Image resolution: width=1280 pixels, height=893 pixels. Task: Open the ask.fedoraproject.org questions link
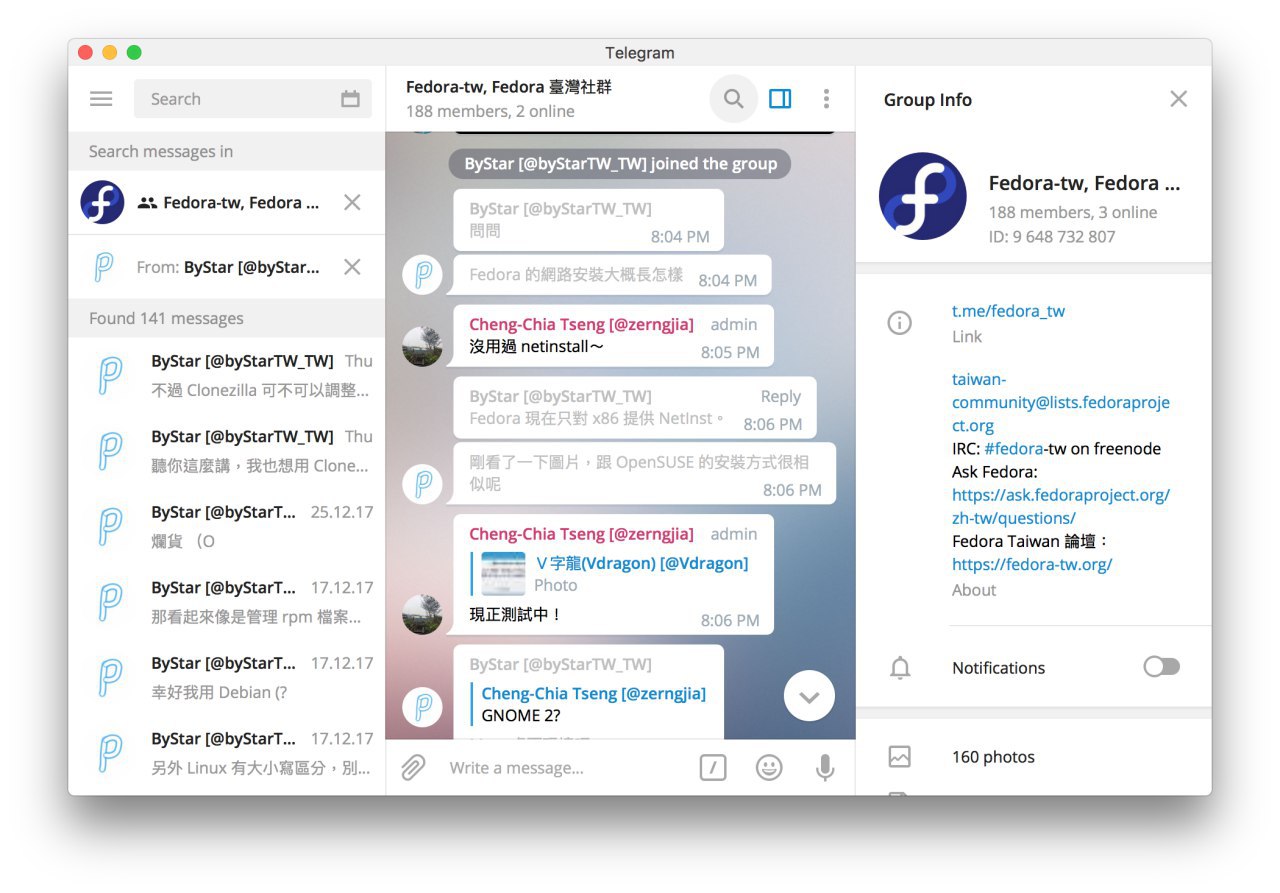point(1061,506)
